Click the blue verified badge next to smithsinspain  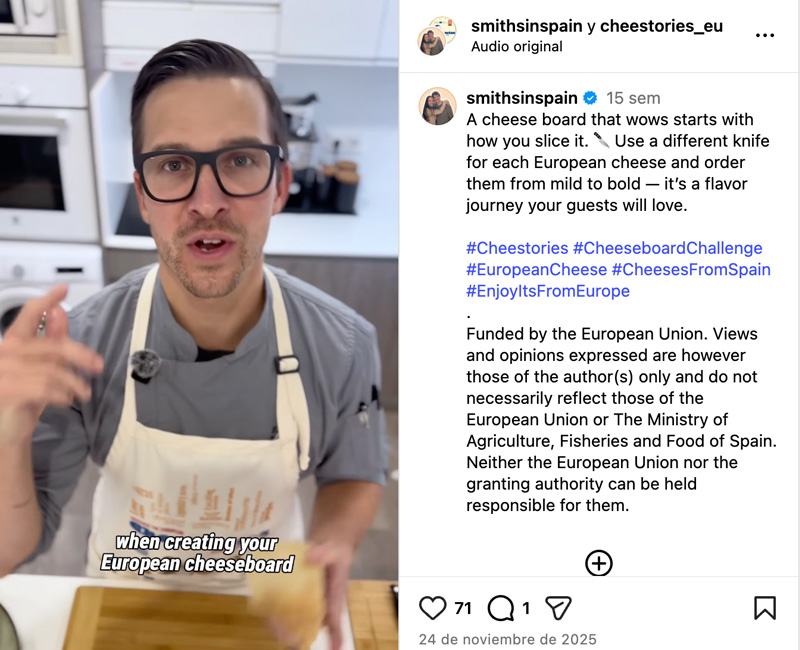590,98
